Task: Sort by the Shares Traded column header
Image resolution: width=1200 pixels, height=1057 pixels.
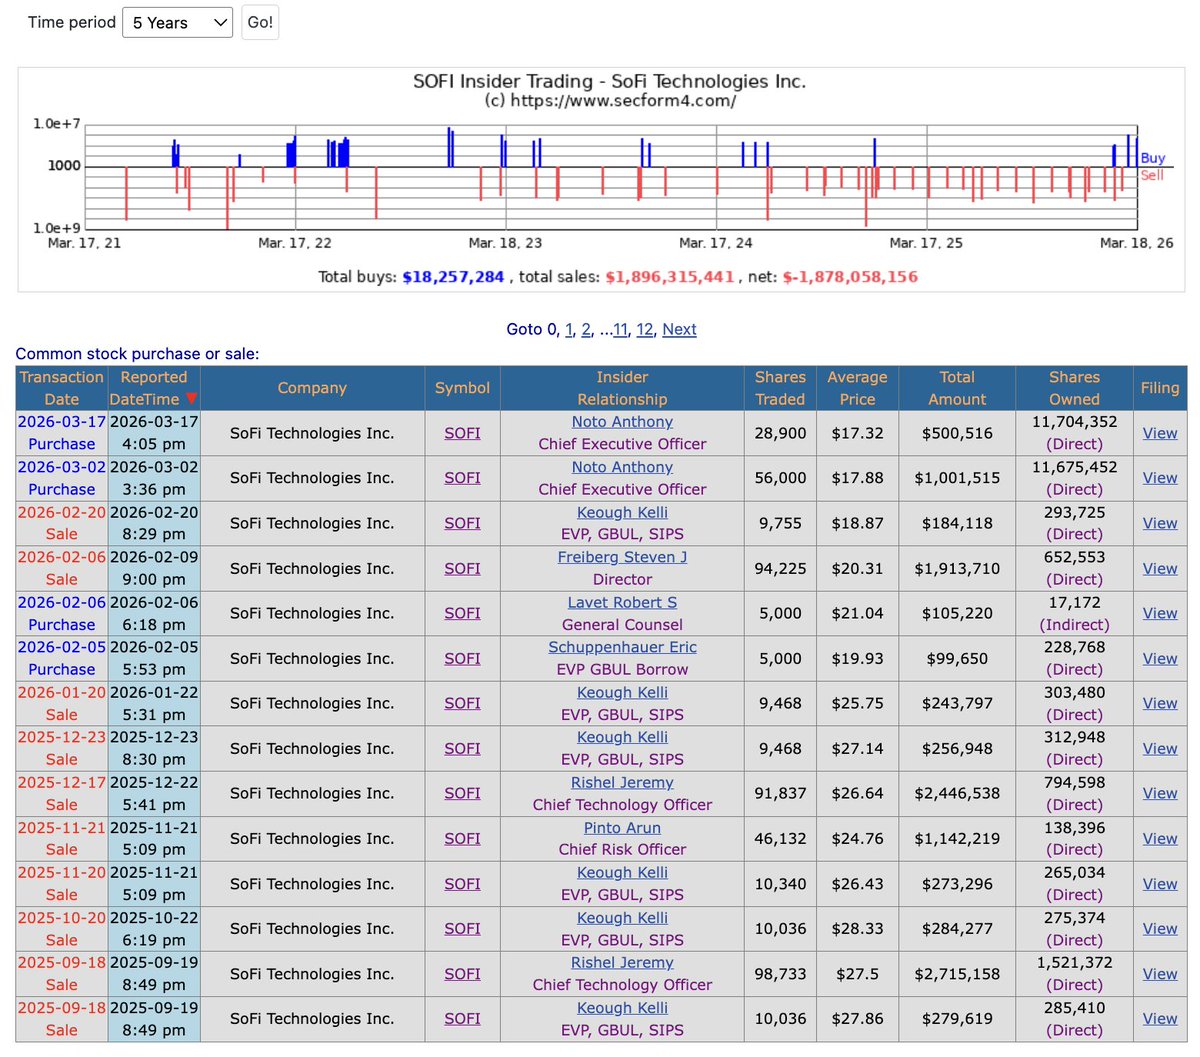Action: [x=780, y=388]
